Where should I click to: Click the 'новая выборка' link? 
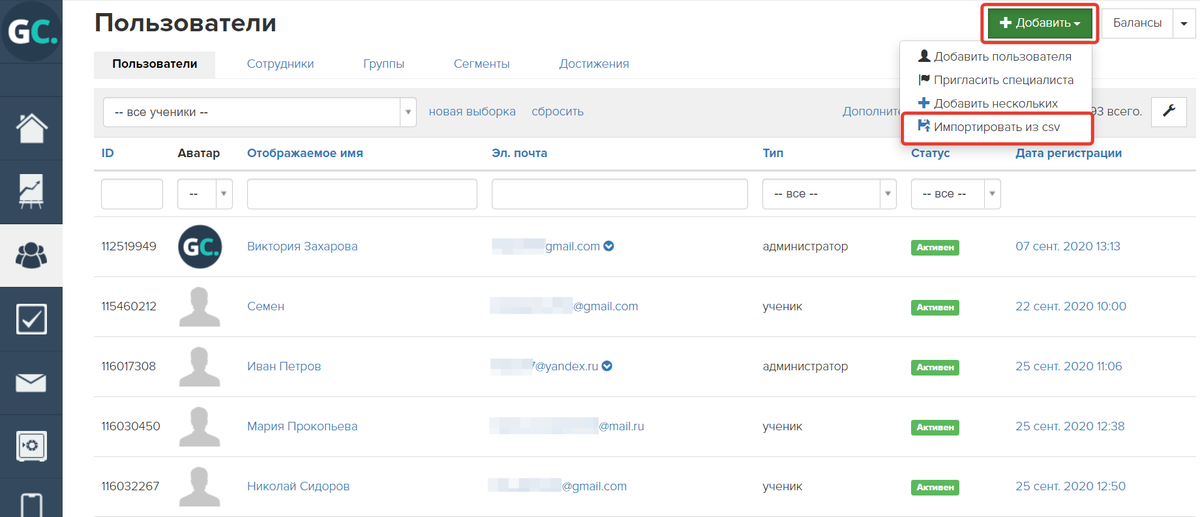[472, 112]
